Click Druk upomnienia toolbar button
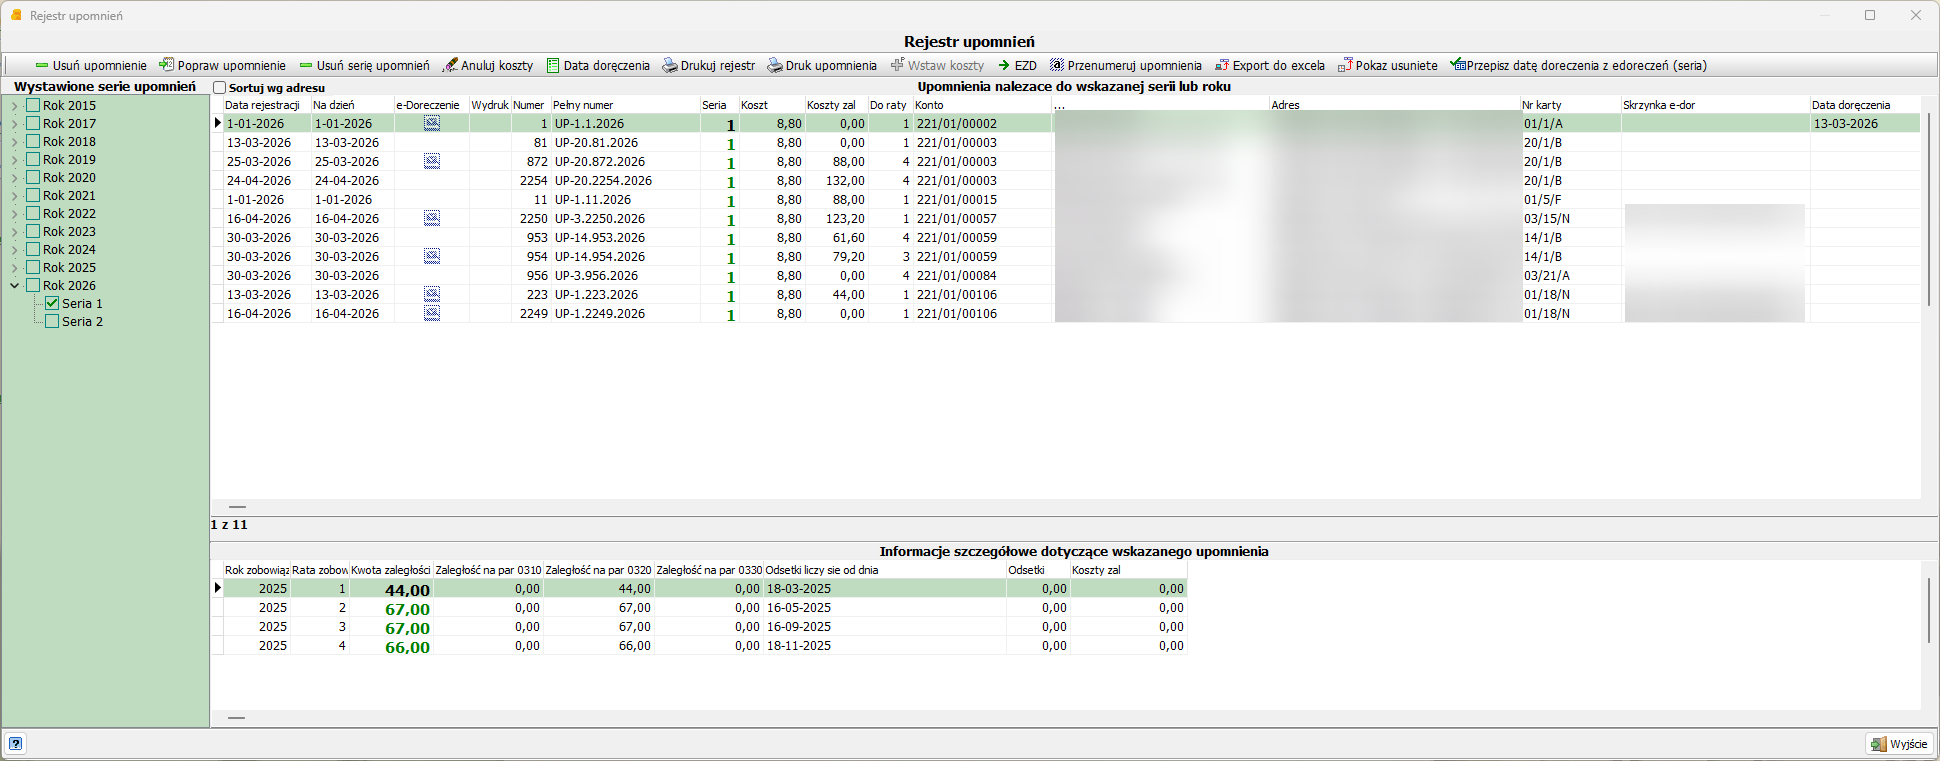Image resolution: width=1940 pixels, height=761 pixels. click(x=822, y=65)
